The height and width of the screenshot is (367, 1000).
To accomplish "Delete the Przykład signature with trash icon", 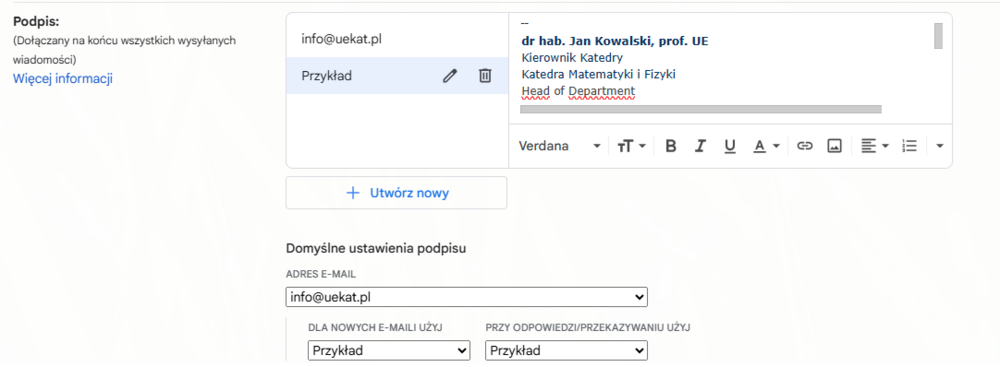I will pyautogui.click(x=485, y=76).
